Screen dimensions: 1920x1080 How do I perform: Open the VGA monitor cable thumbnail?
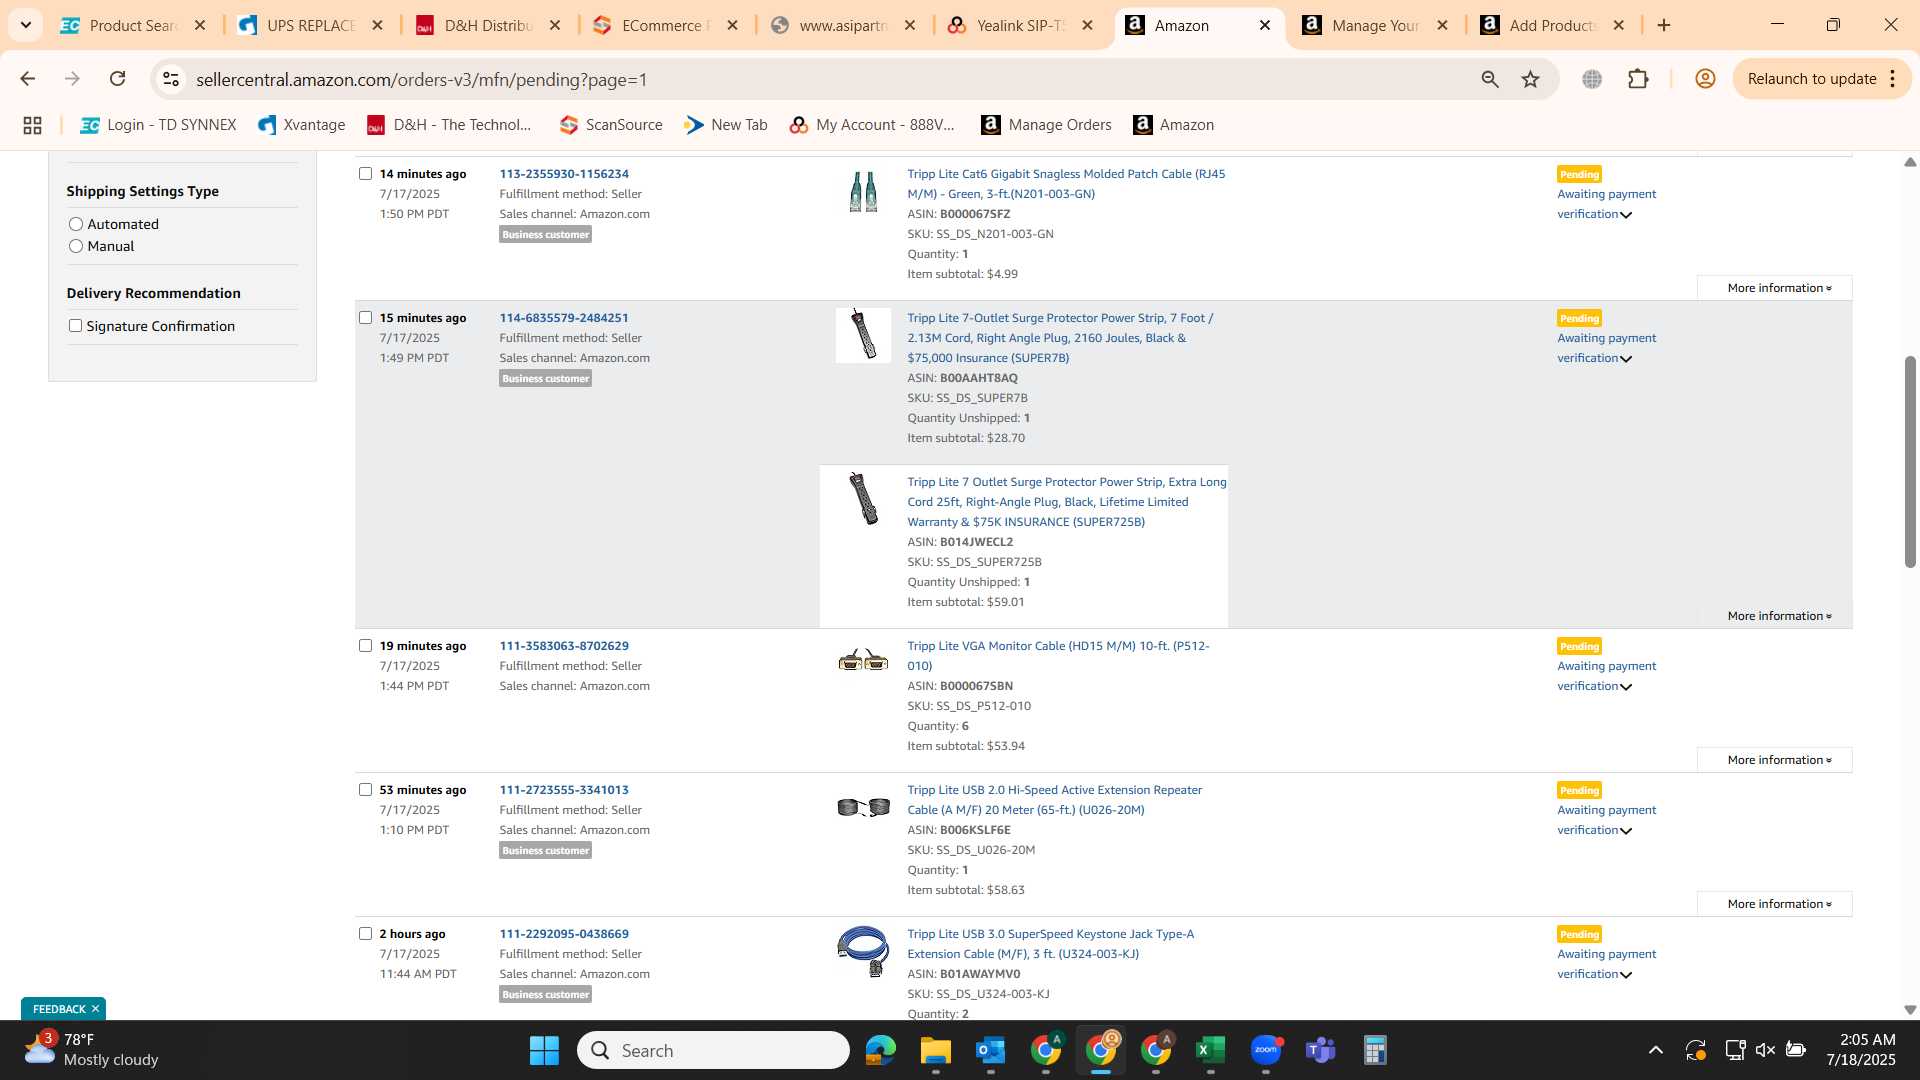[863, 660]
